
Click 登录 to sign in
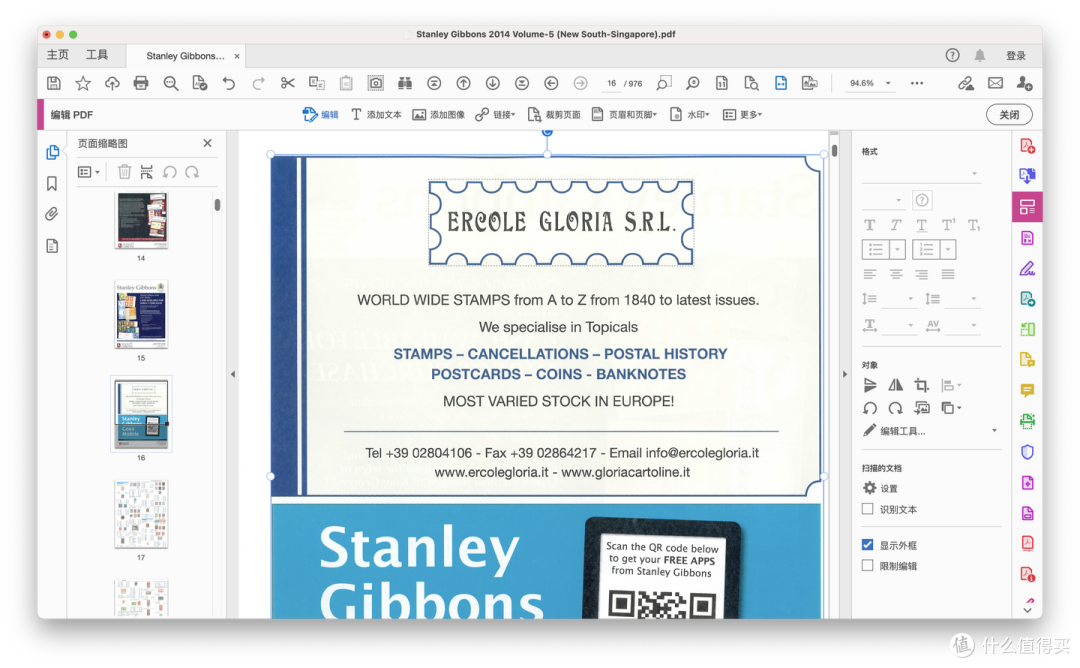[1016, 56]
